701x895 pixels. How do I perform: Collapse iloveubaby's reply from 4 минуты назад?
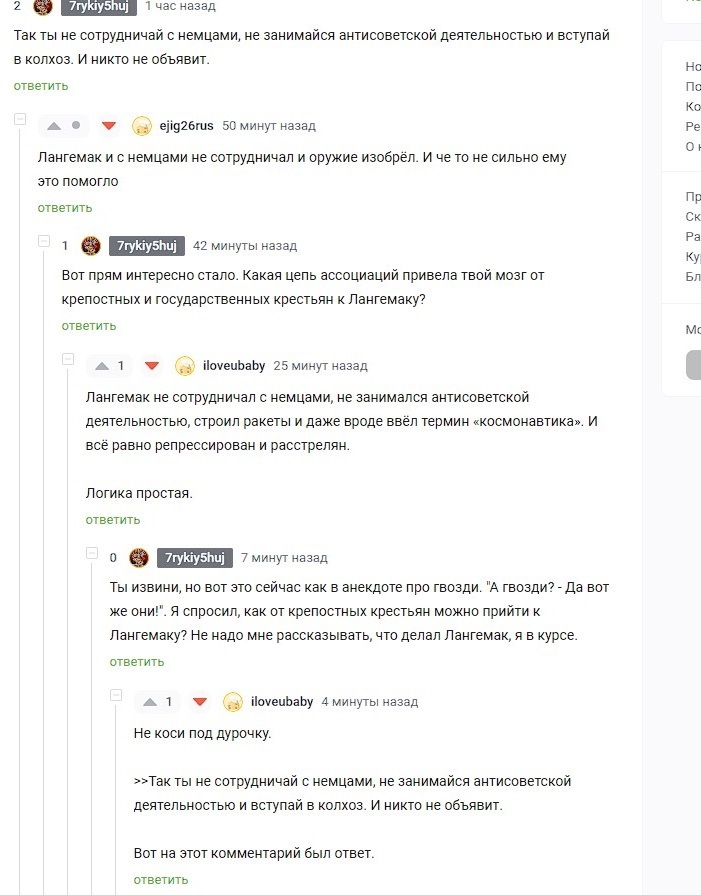116,696
